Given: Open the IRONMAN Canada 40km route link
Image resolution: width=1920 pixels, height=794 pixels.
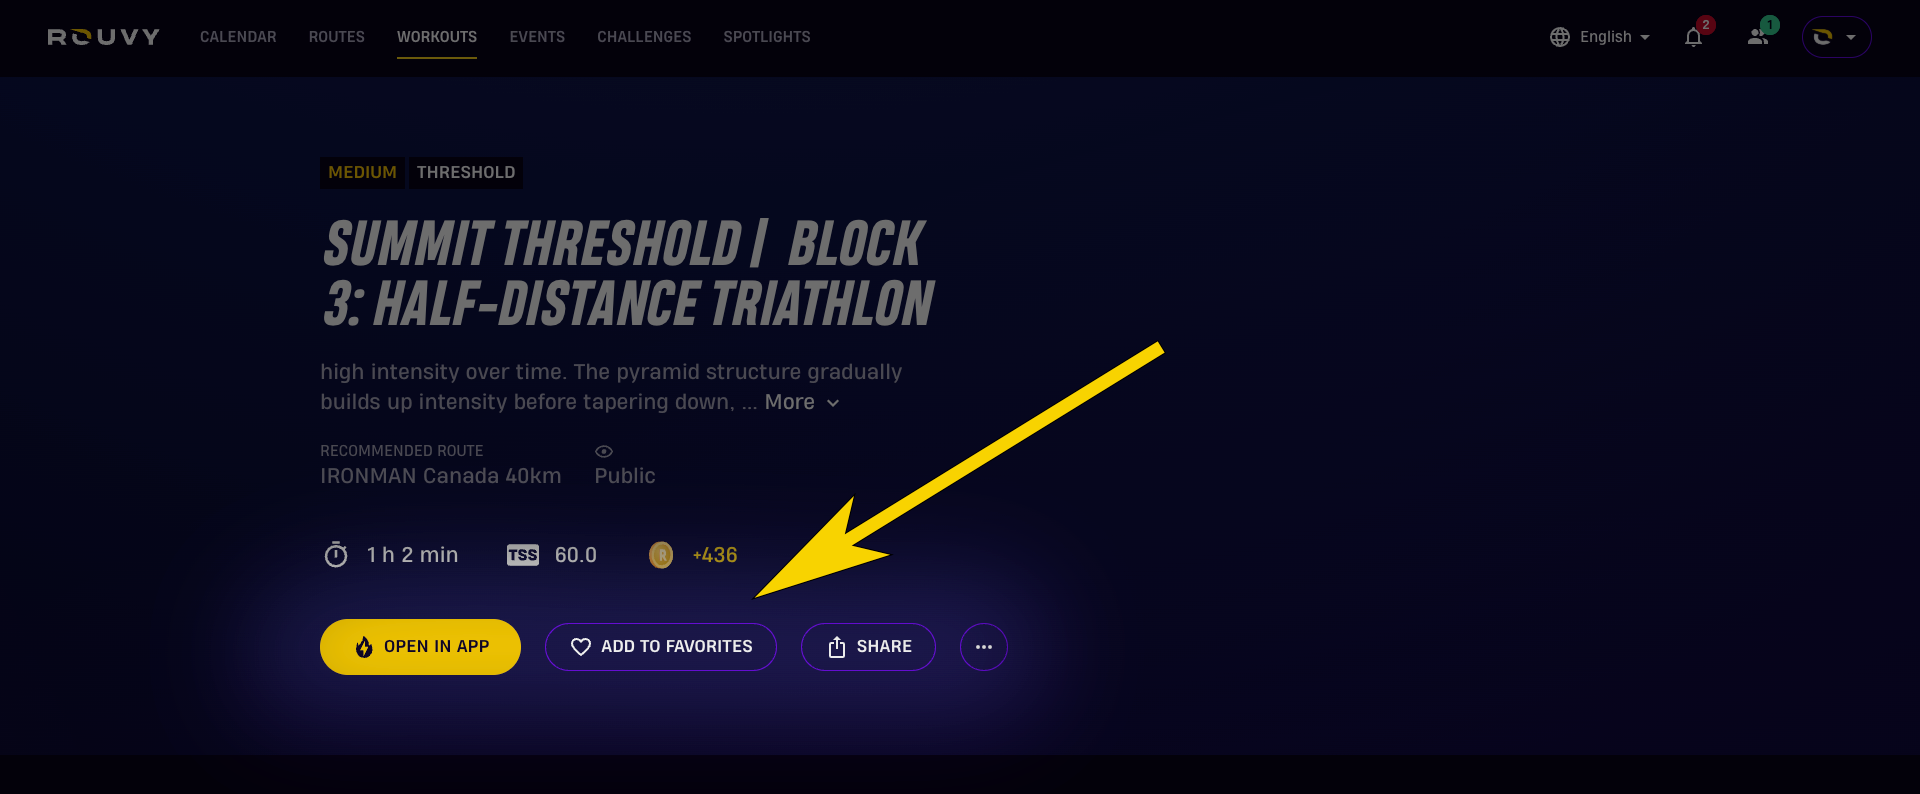Looking at the screenshot, I should point(441,476).
